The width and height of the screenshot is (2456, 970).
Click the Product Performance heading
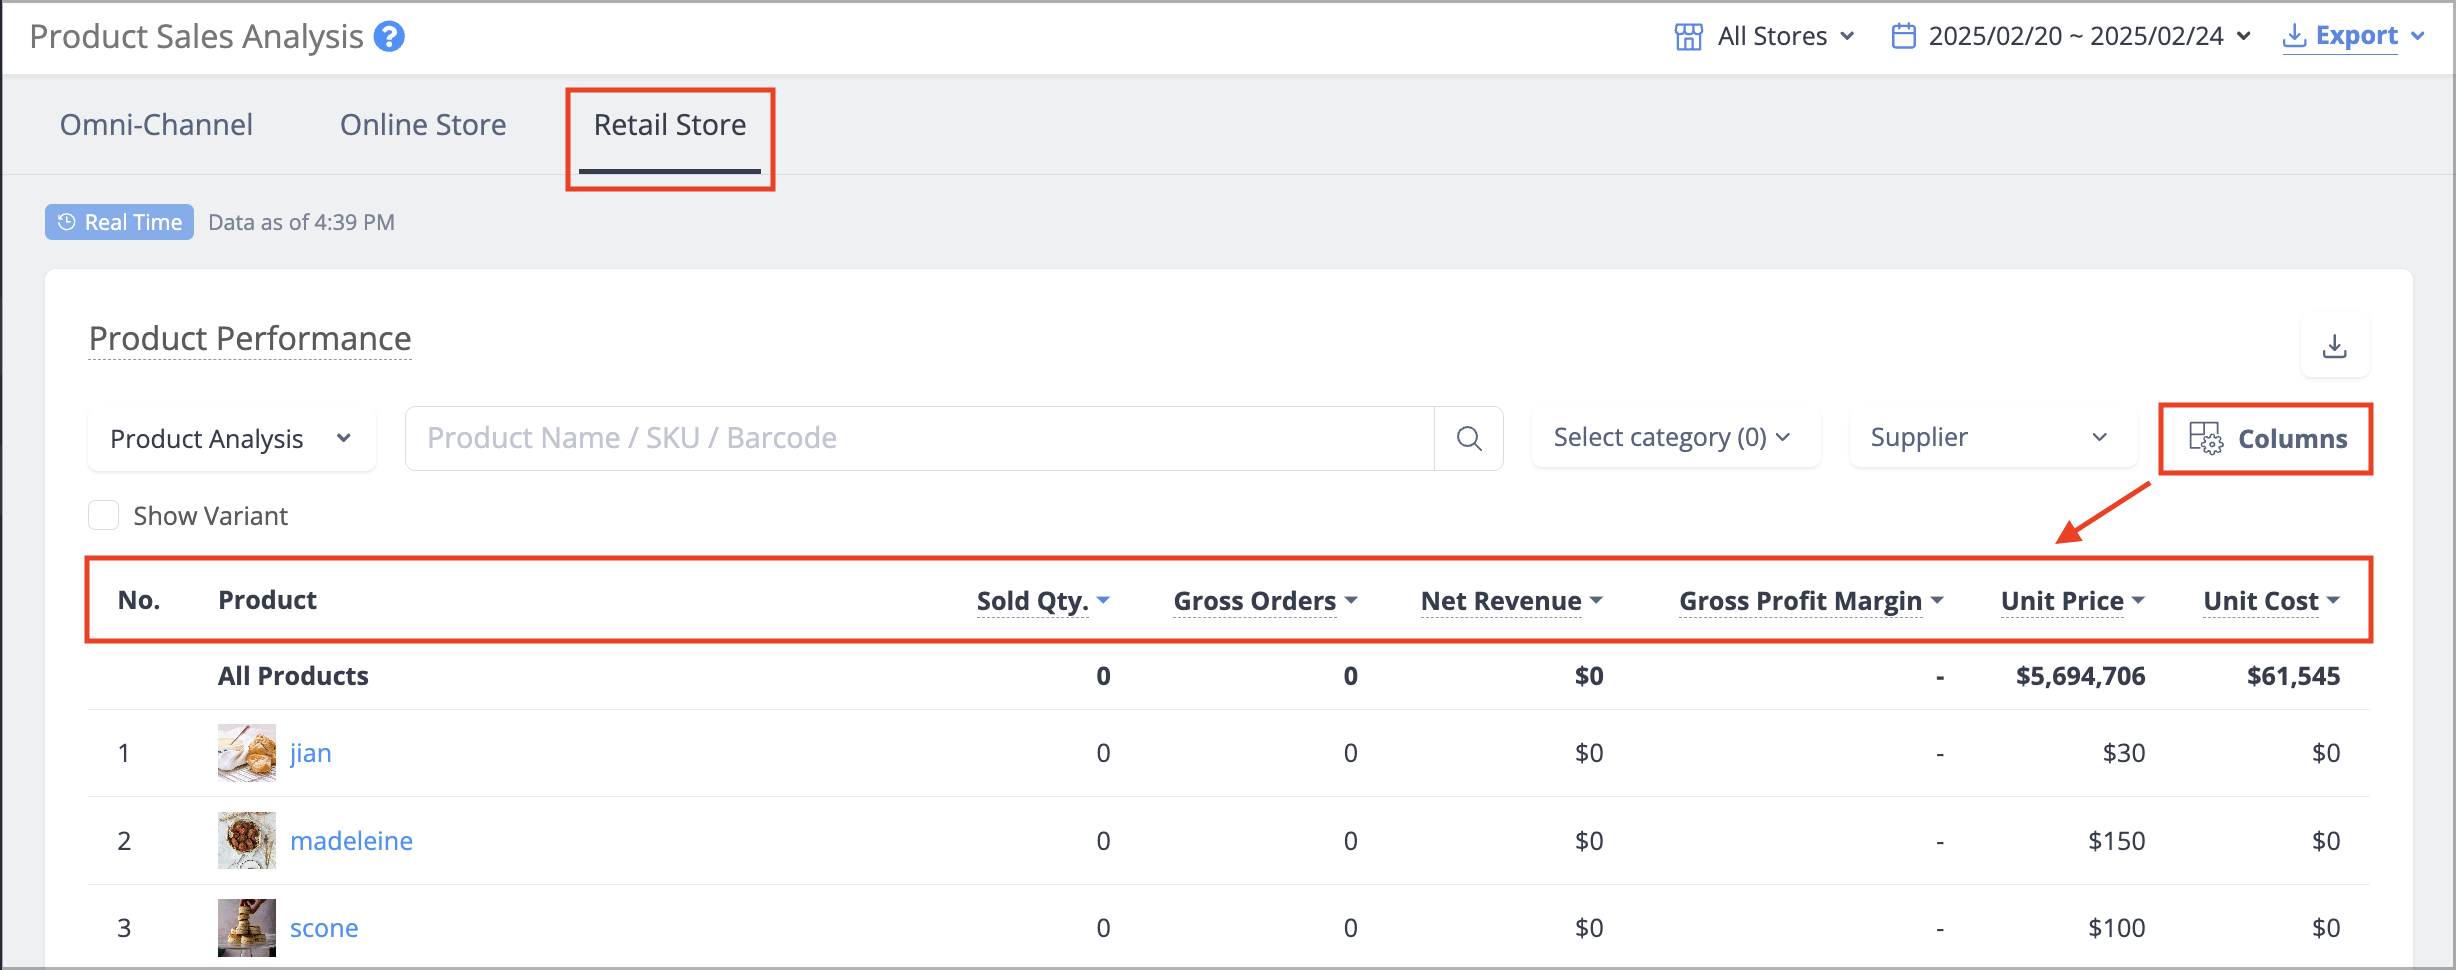click(x=250, y=338)
